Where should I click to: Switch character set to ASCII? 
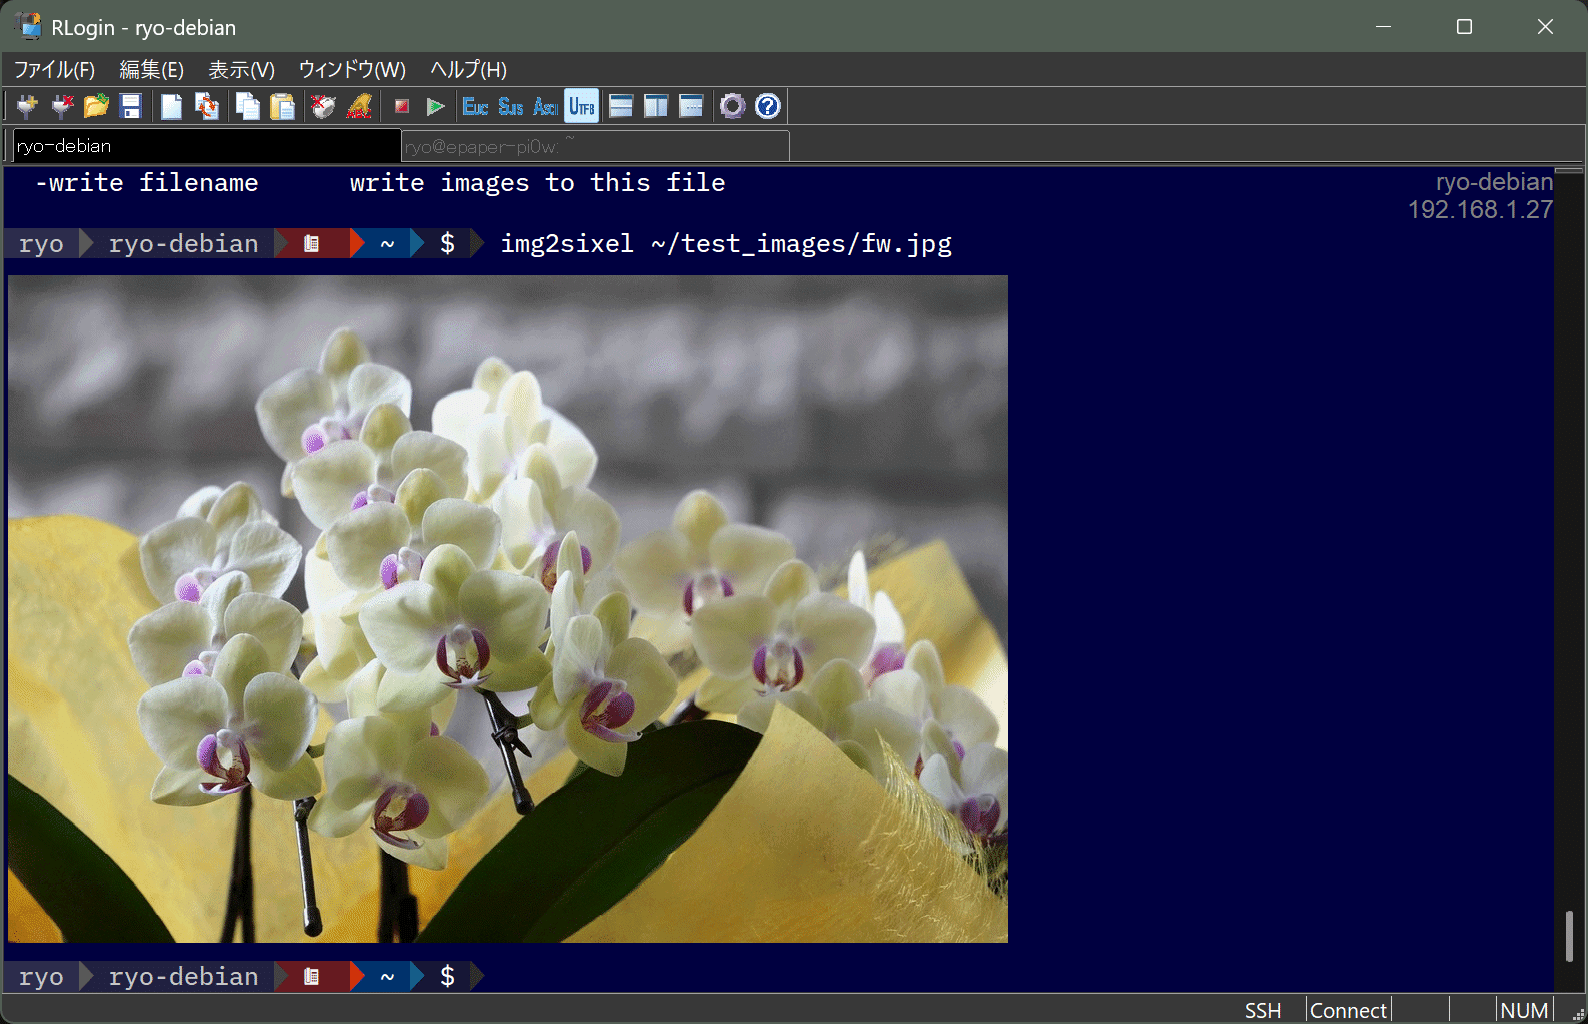tap(546, 106)
